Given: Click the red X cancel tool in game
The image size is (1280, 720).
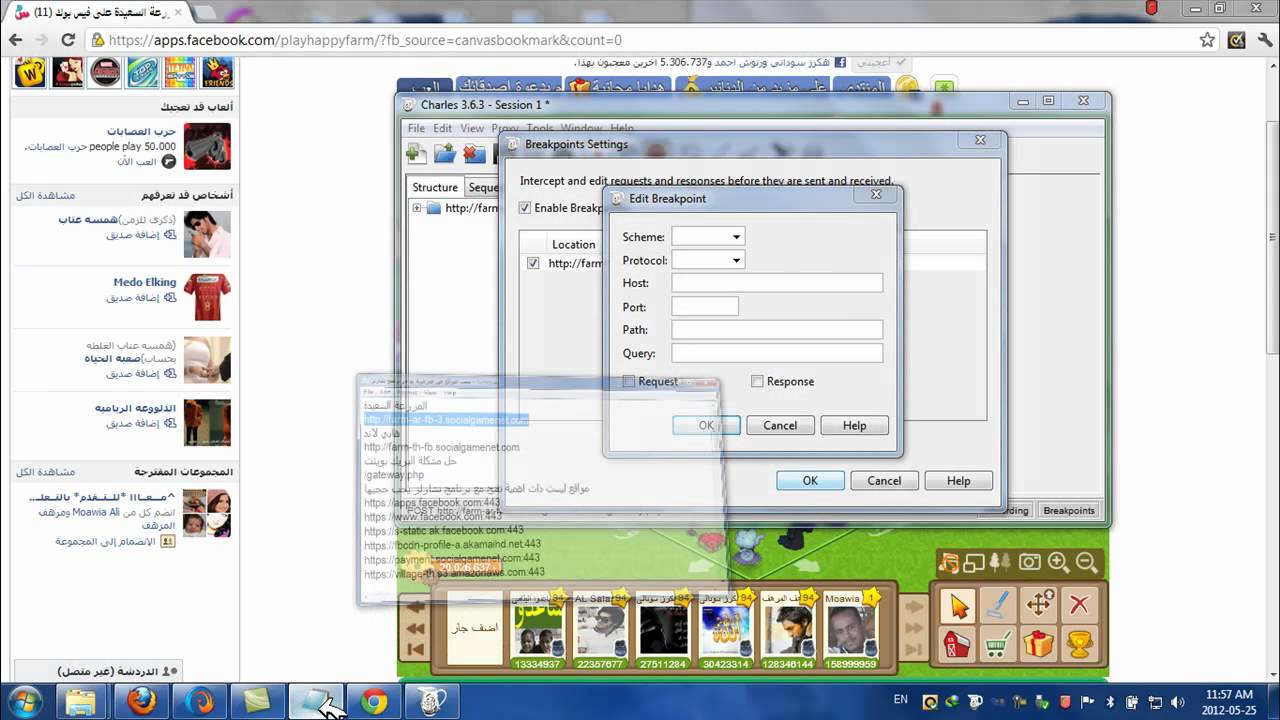Looking at the screenshot, I should (1079, 604).
